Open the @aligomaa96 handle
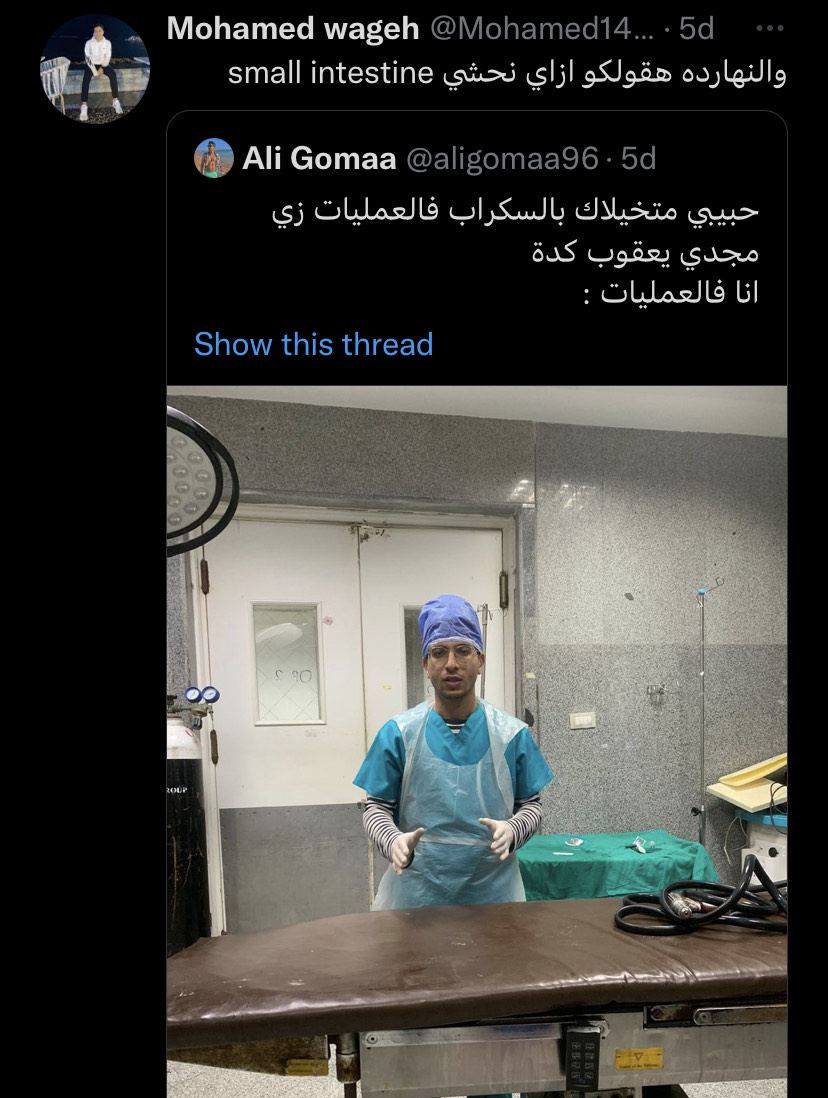828x1098 pixels. click(x=502, y=159)
